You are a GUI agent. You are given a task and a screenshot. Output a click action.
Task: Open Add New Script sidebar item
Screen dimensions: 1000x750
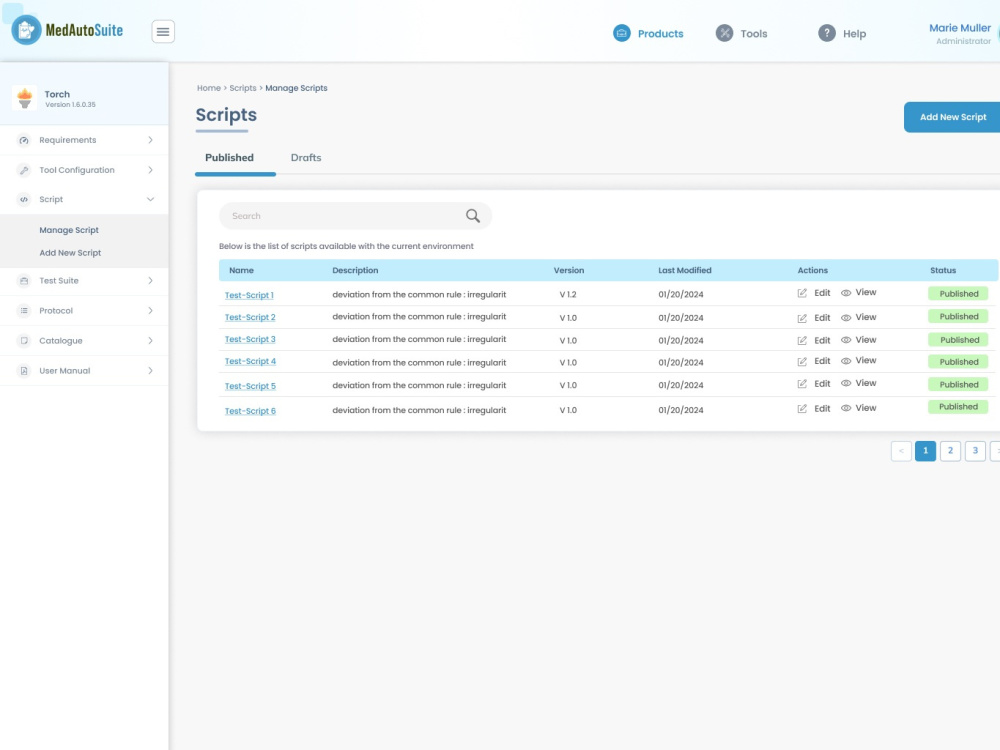[x=70, y=253]
